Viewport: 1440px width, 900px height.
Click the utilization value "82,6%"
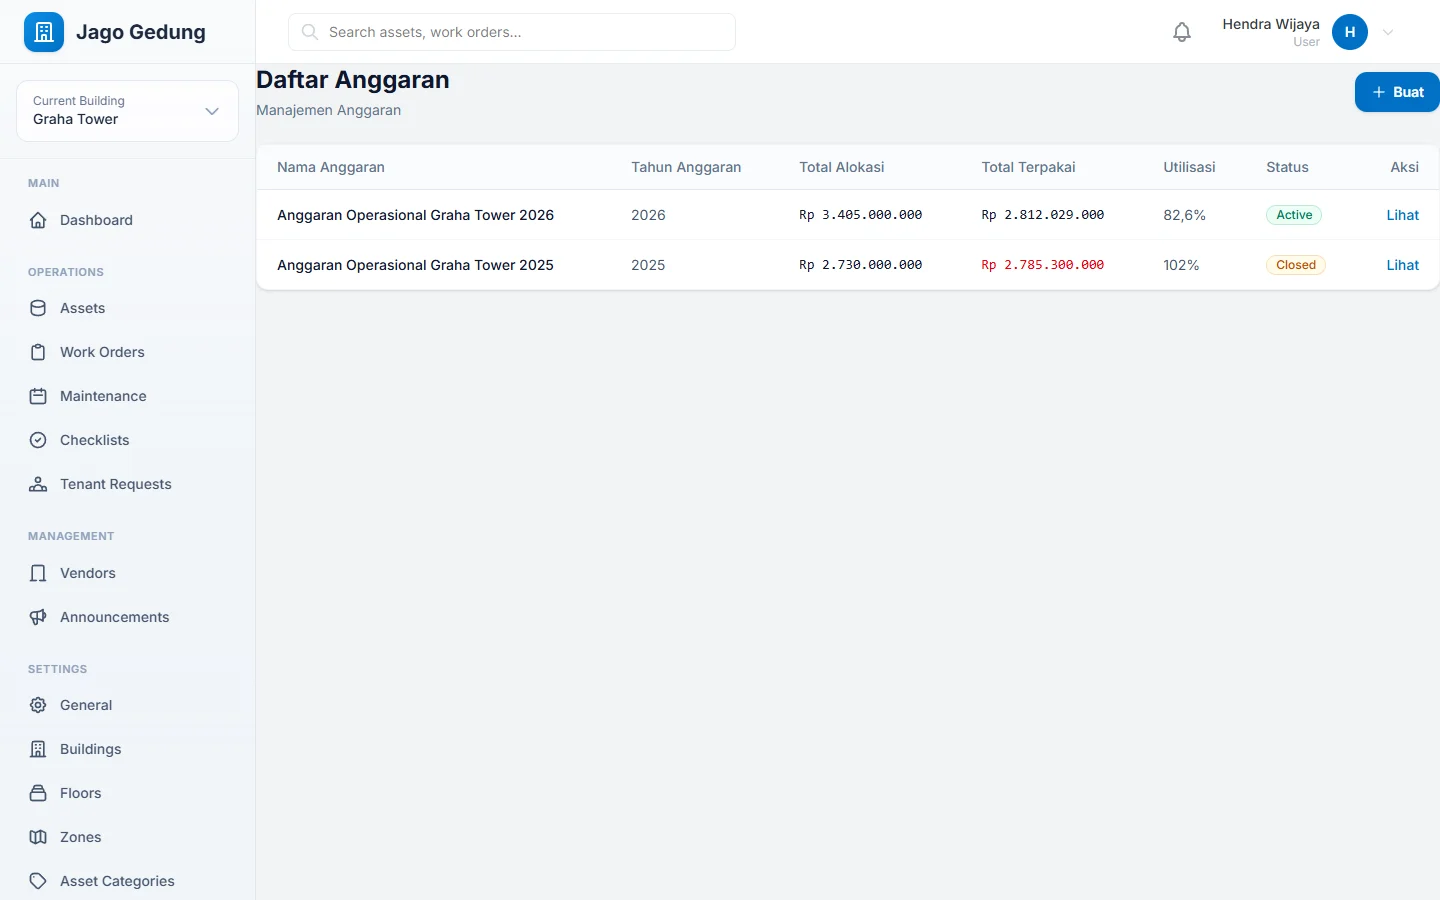pos(1185,215)
